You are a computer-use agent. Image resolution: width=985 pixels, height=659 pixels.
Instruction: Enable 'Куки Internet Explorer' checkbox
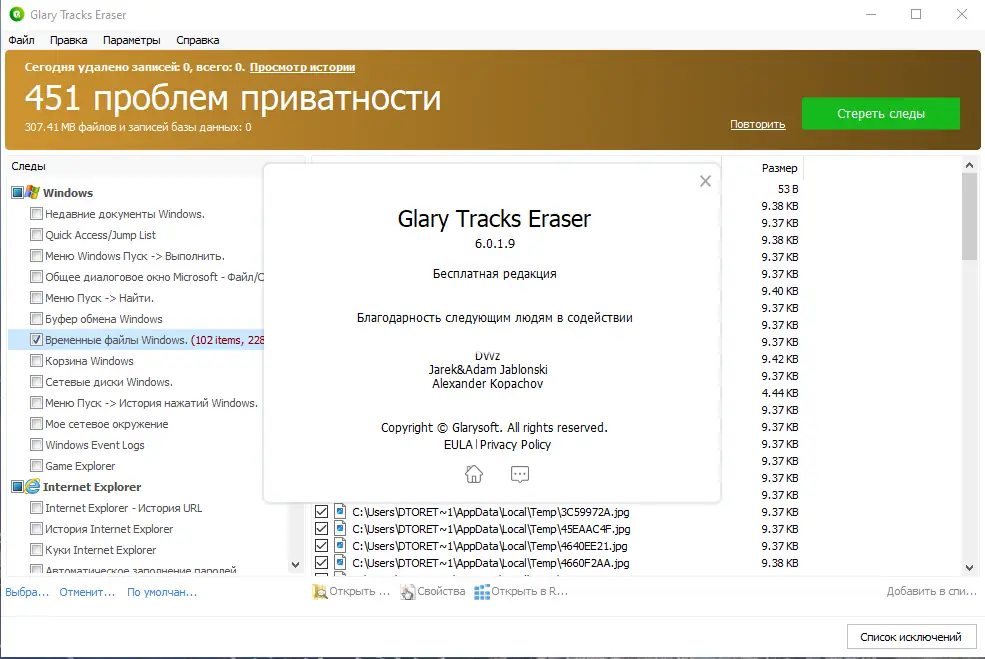36,550
